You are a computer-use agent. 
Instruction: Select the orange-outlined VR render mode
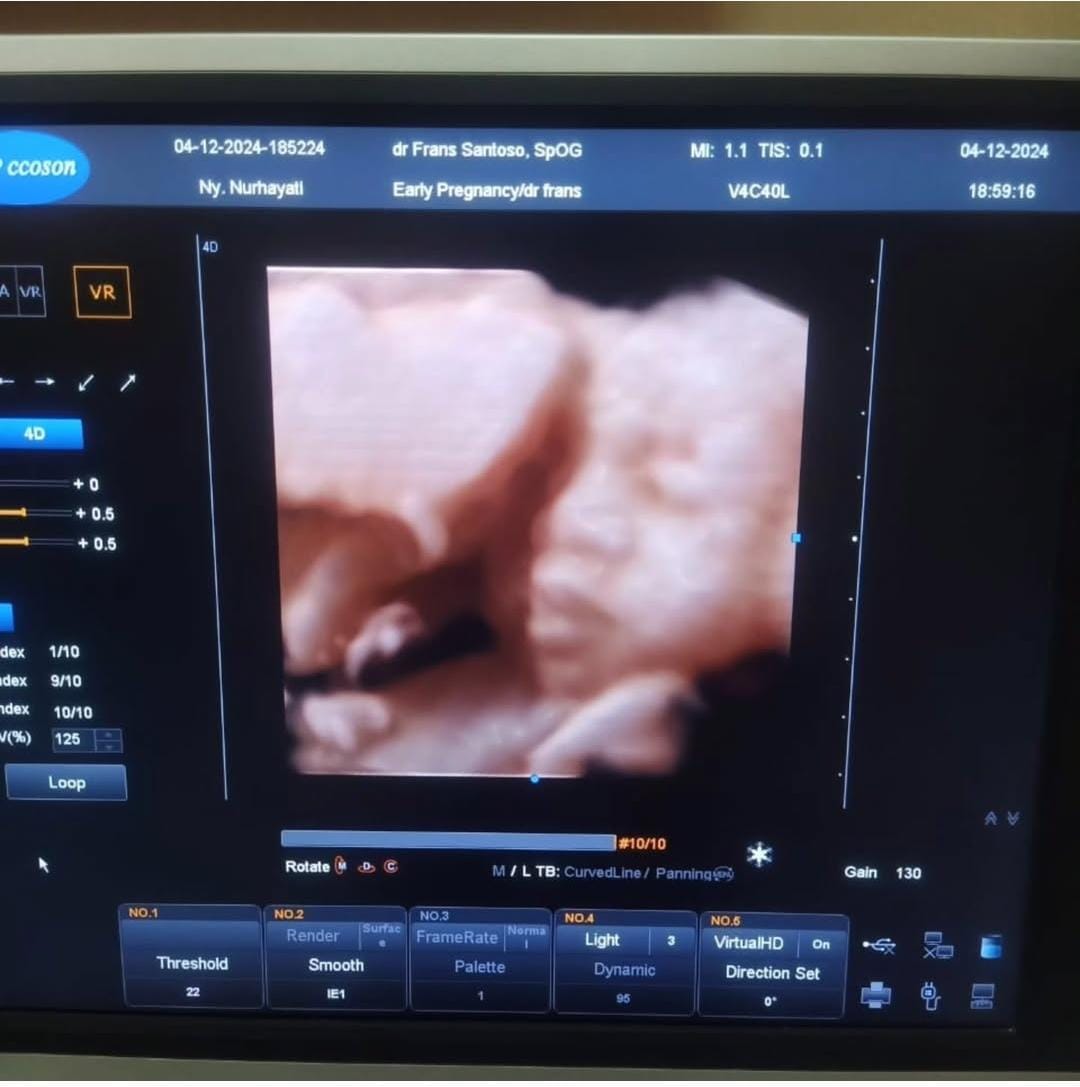click(x=102, y=292)
